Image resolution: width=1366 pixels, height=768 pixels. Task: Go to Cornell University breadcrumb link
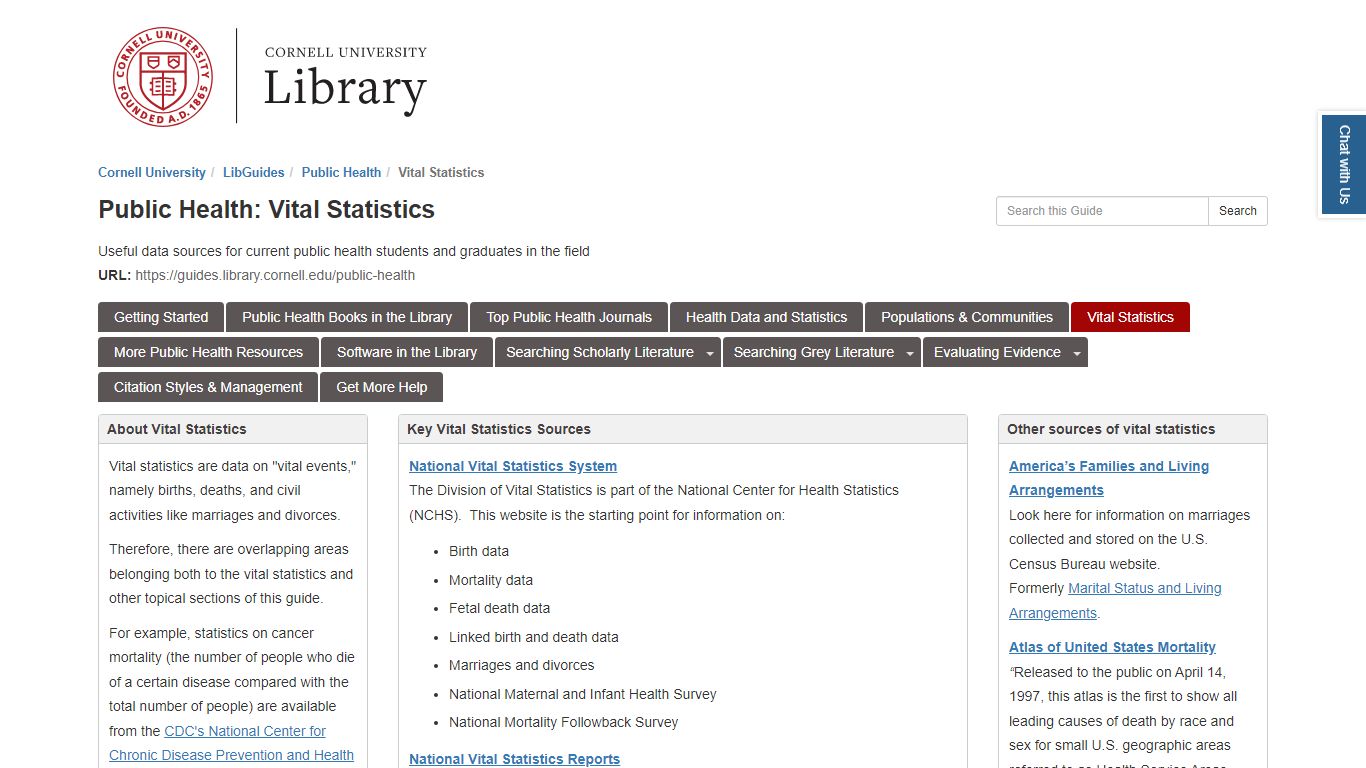point(152,172)
